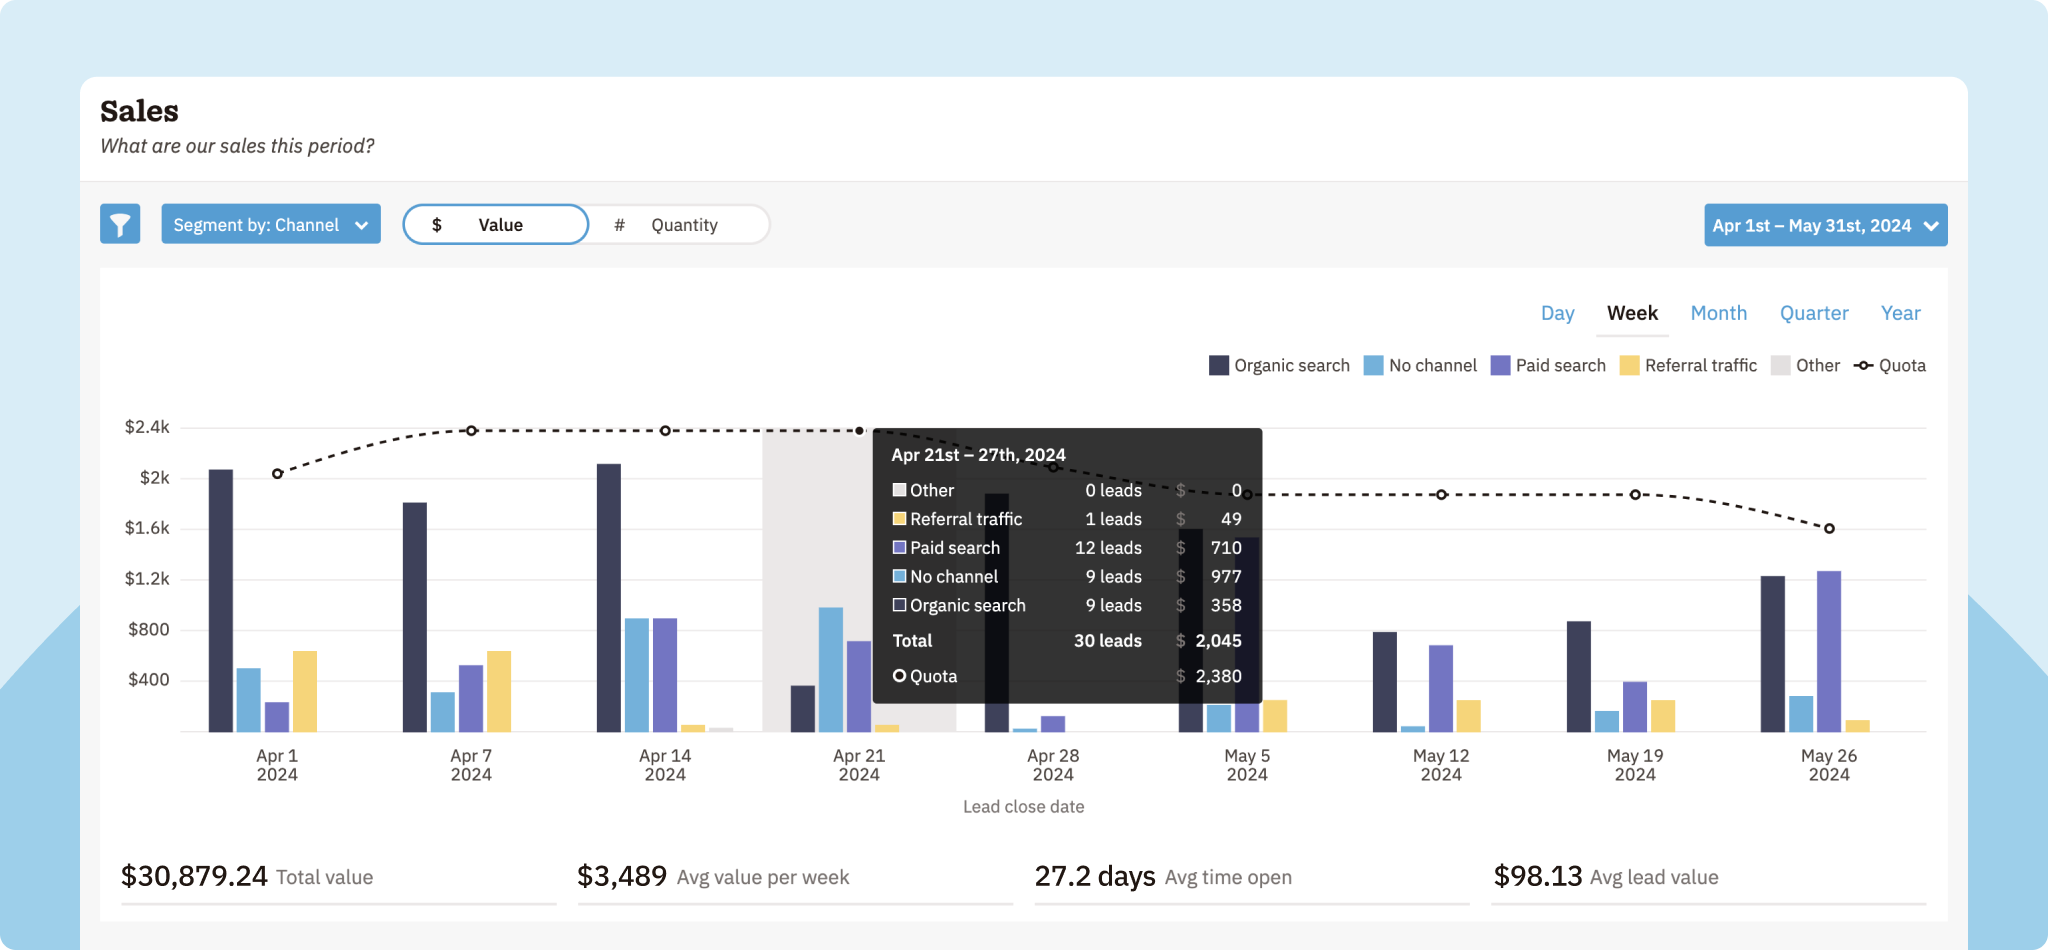The image size is (2048, 950).
Task: Switch to the Month granularity tab
Action: pos(1719,313)
